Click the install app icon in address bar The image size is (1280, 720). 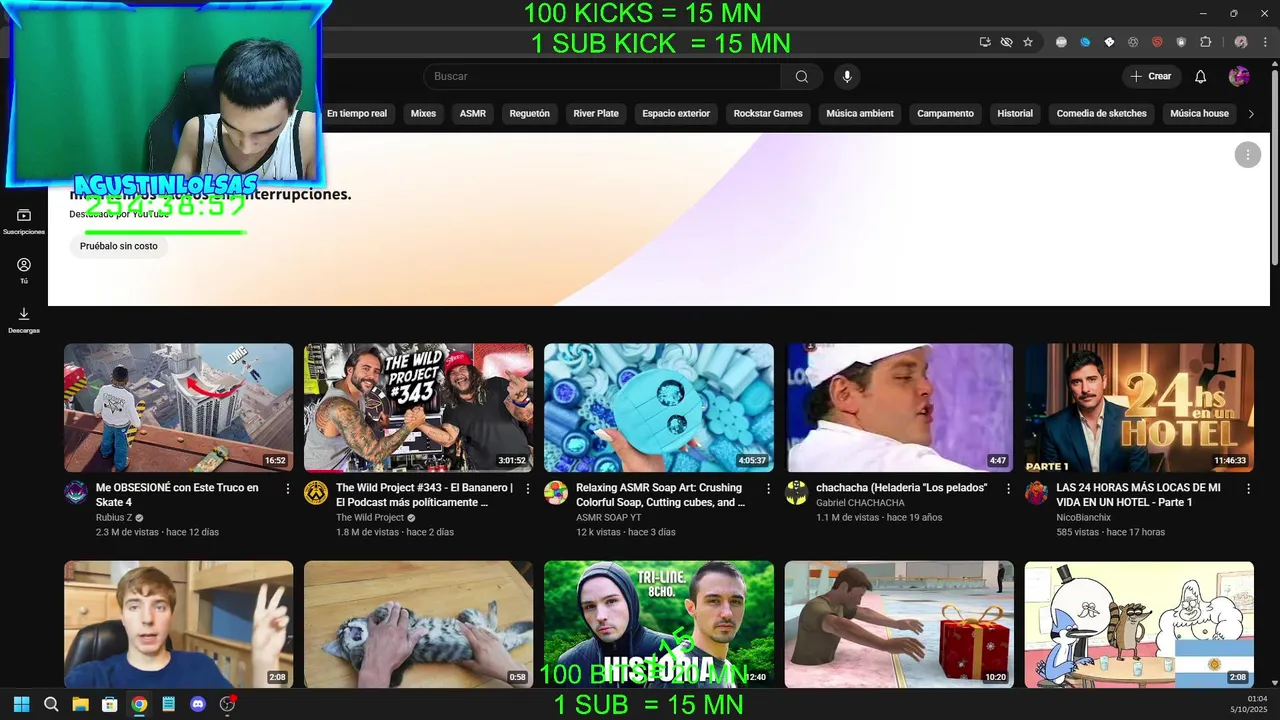click(x=985, y=42)
